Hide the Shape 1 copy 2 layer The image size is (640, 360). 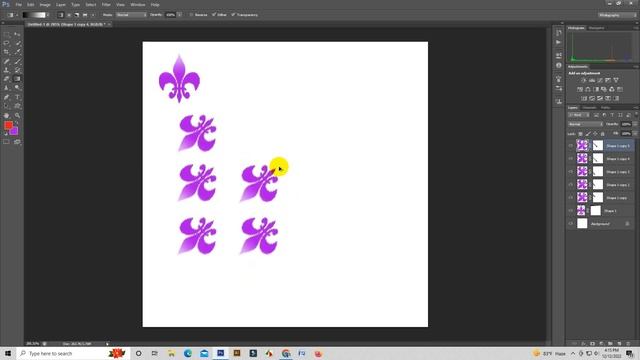coord(571,185)
